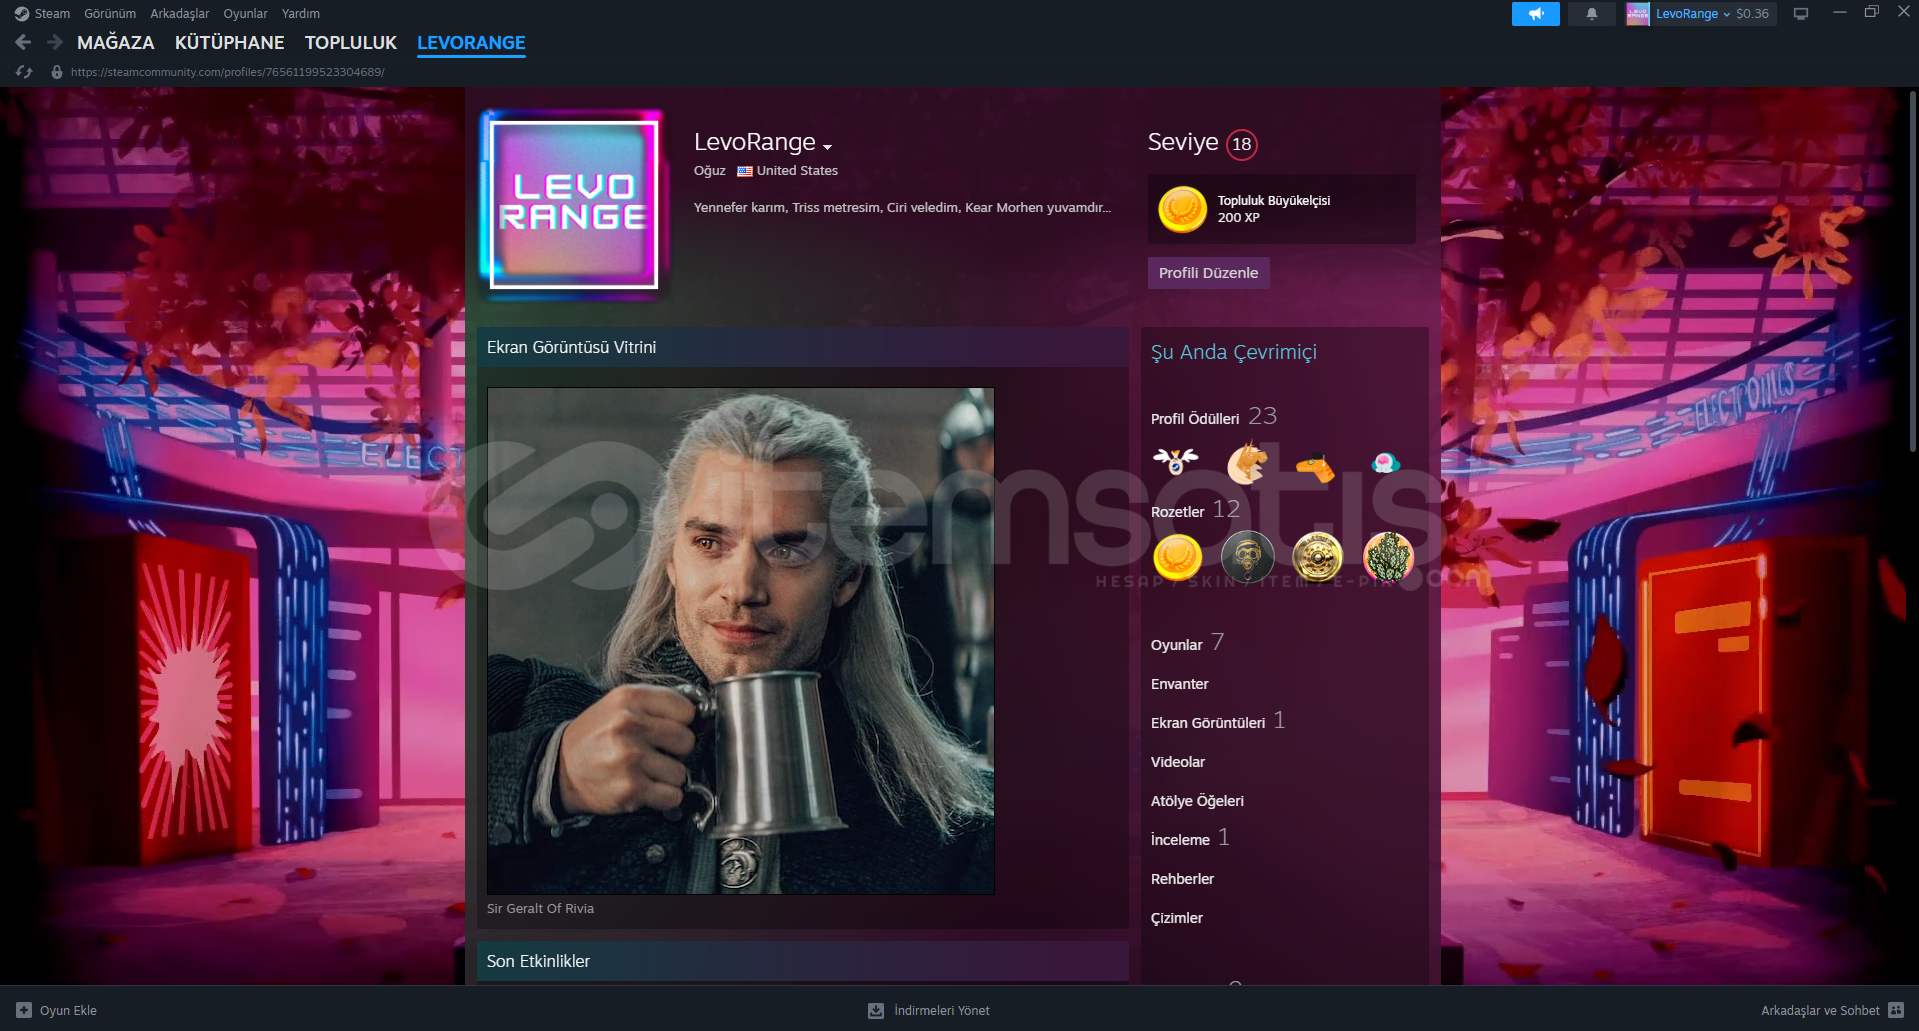Viewport: 1919px width, 1031px height.
Task: Click the 'Sir Geralt Of Rivia' caption
Action: [540, 909]
